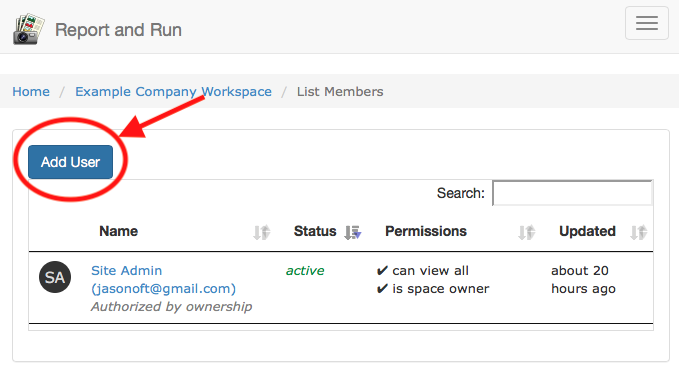Open Site Admin user profile link
This screenshot has width=679, height=391.
coord(163,279)
